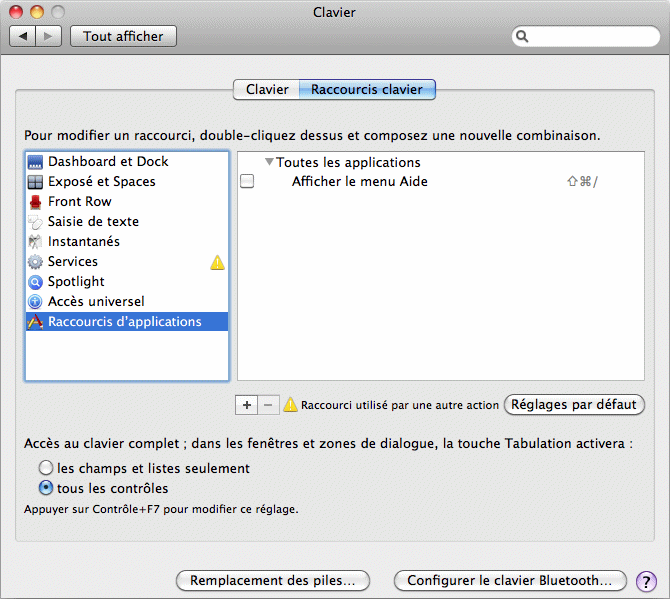Click the Exposé et Spaces grid icon

click(x=35, y=182)
